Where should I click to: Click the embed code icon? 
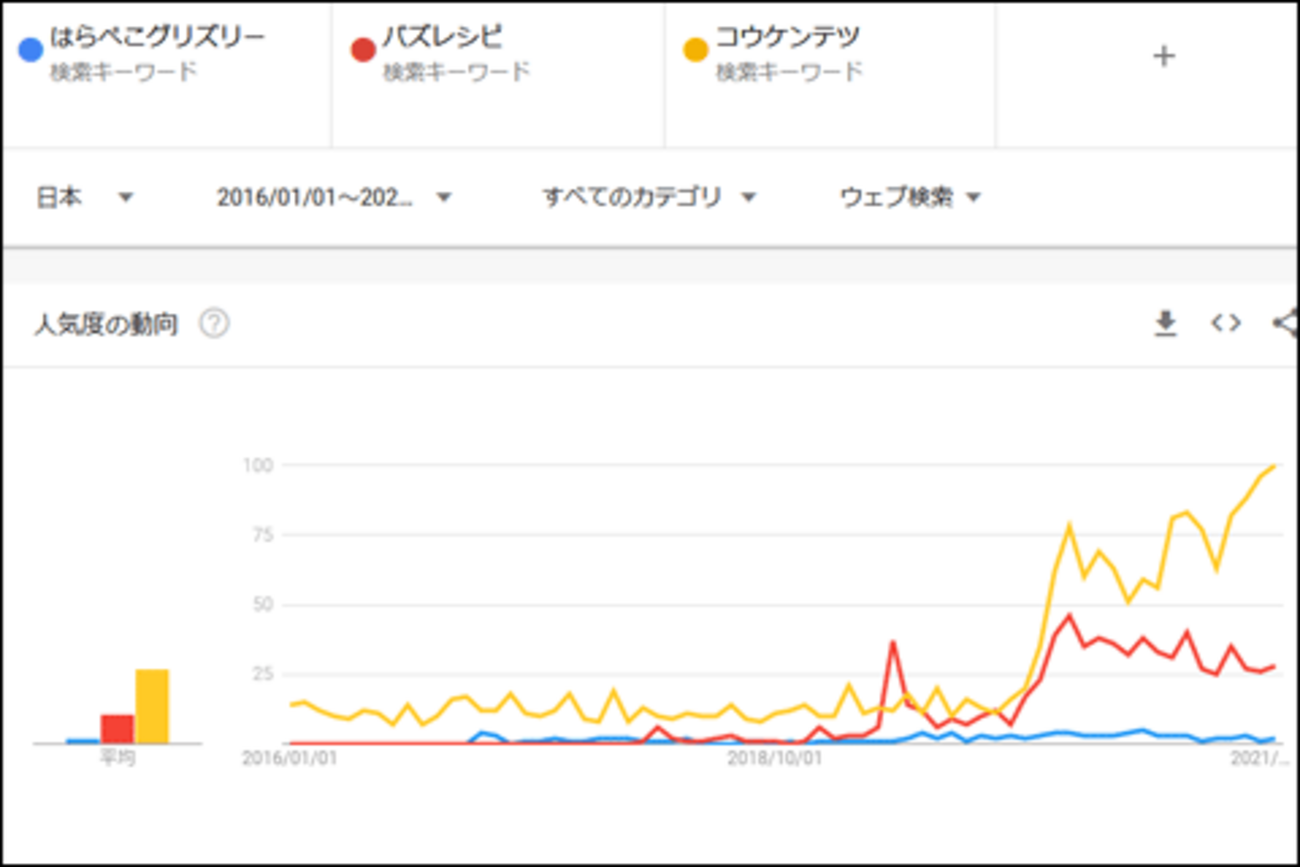pos(1226,323)
